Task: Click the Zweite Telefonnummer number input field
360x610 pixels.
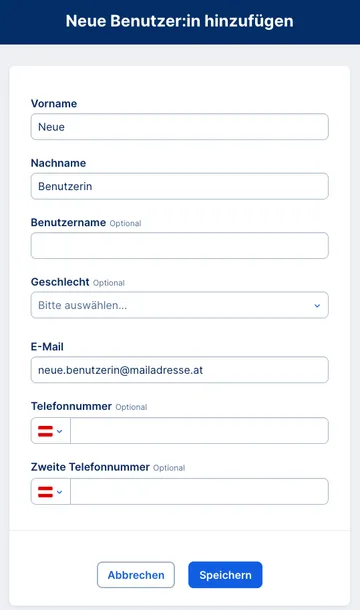Action: click(x=199, y=491)
